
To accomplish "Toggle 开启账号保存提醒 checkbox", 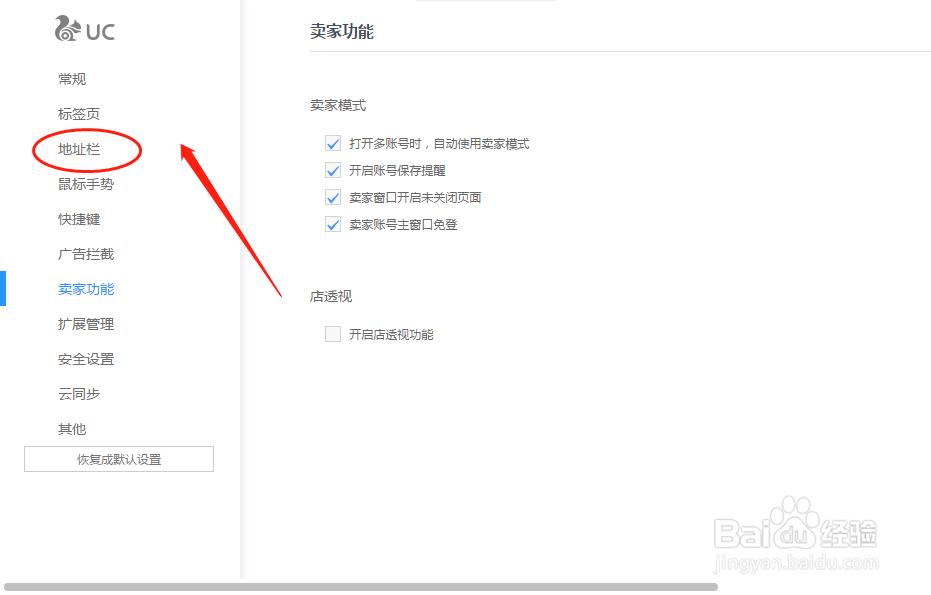I will 333,170.
